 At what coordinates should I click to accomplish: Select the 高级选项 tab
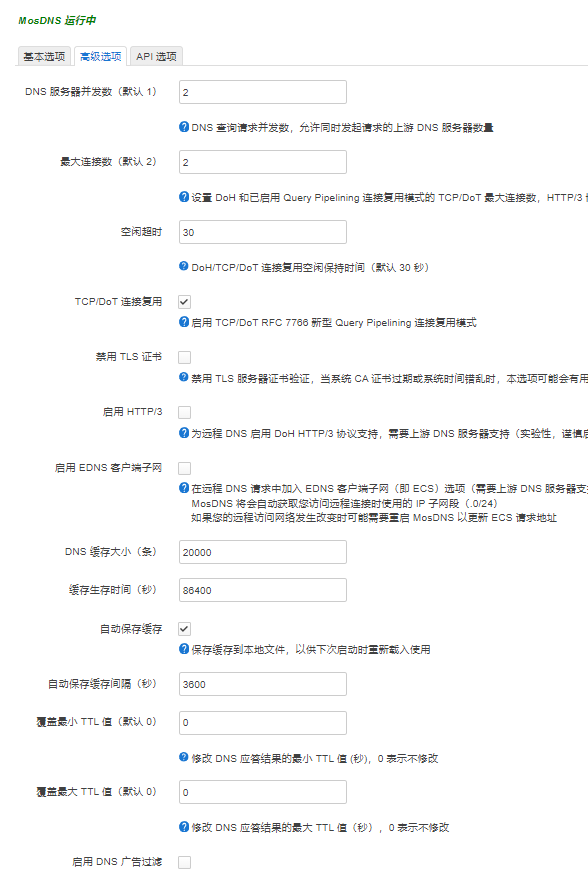[100, 56]
